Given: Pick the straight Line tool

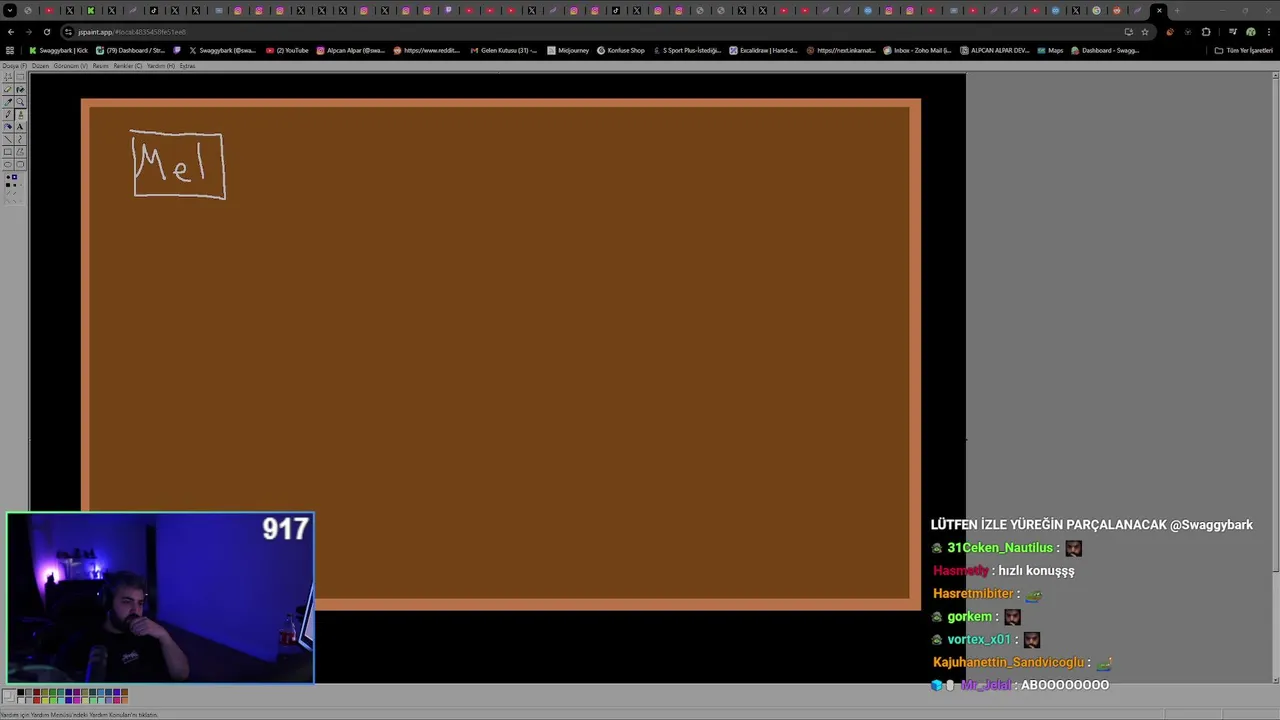Looking at the screenshot, I should (x=8, y=139).
